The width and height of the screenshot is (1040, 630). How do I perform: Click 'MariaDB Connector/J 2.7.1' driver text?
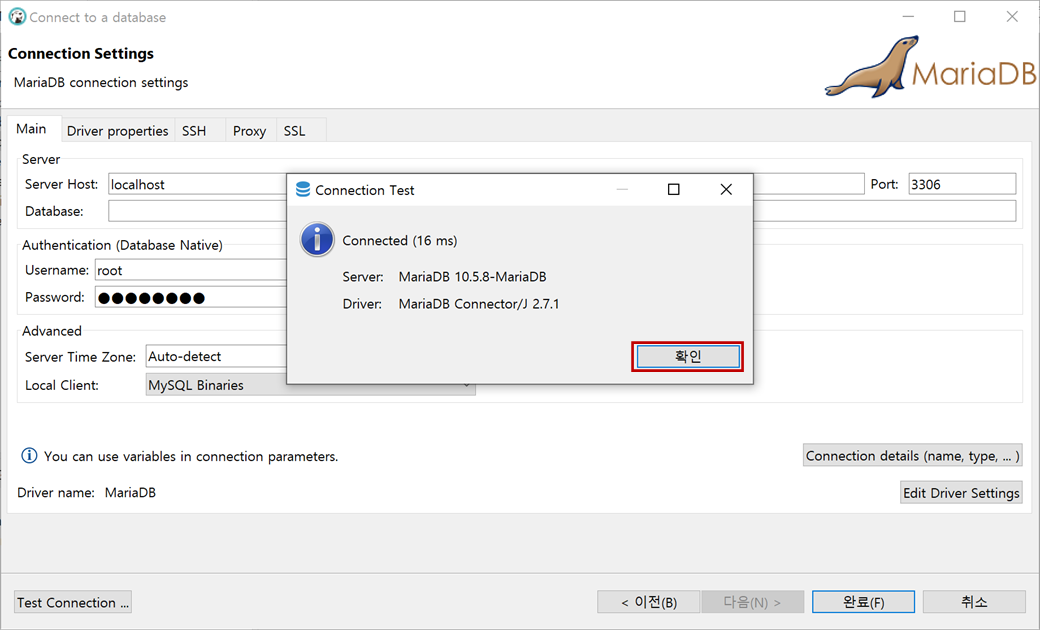pyautogui.click(x=479, y=304)
